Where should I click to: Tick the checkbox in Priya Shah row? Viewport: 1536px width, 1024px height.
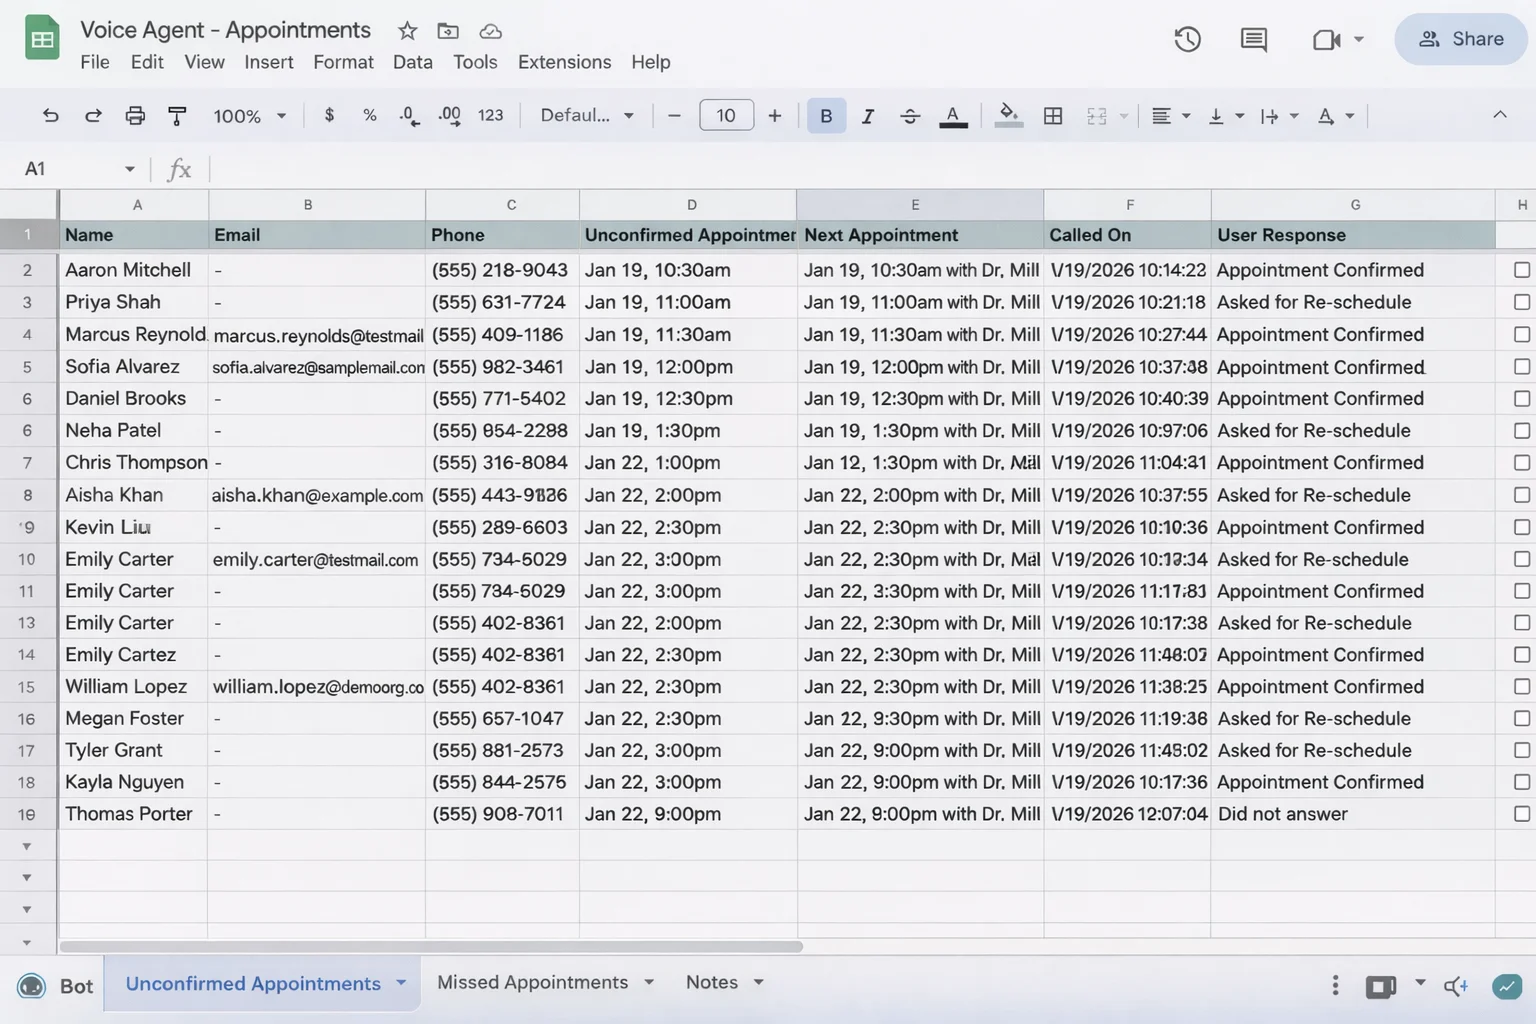(x=1522, y=302)
